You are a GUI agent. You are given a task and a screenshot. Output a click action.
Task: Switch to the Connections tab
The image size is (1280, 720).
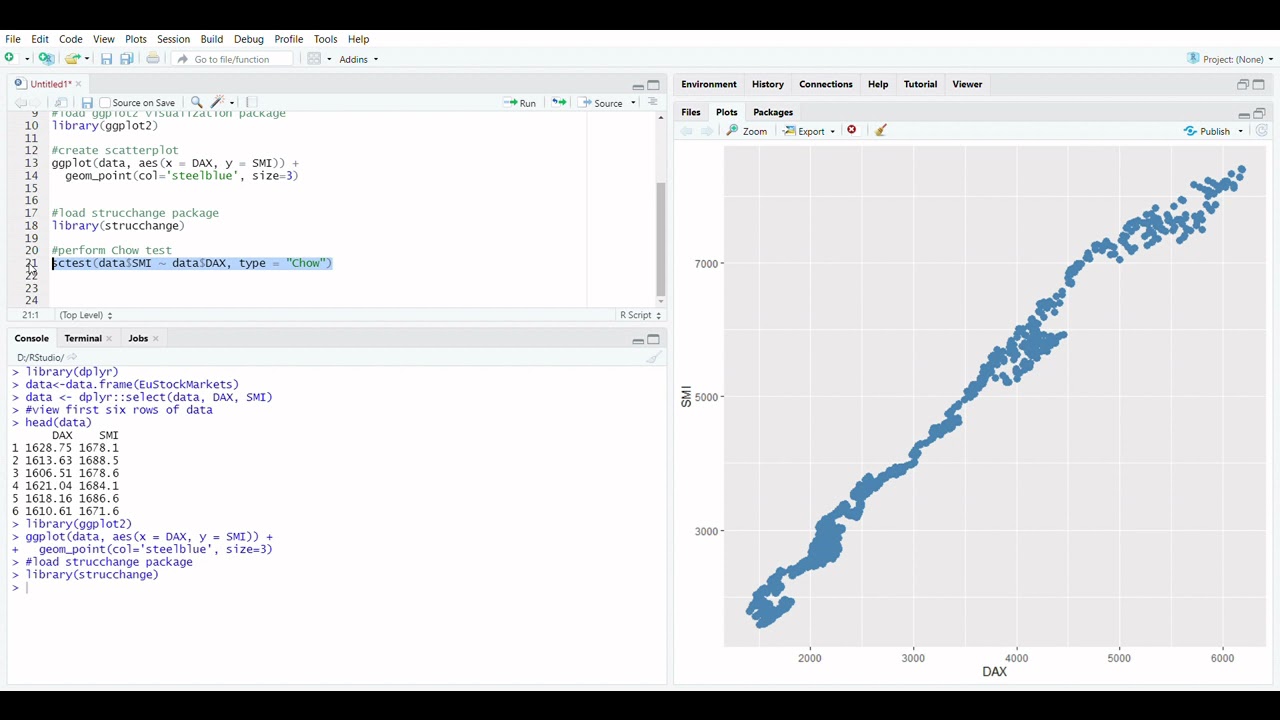point(826,84)
